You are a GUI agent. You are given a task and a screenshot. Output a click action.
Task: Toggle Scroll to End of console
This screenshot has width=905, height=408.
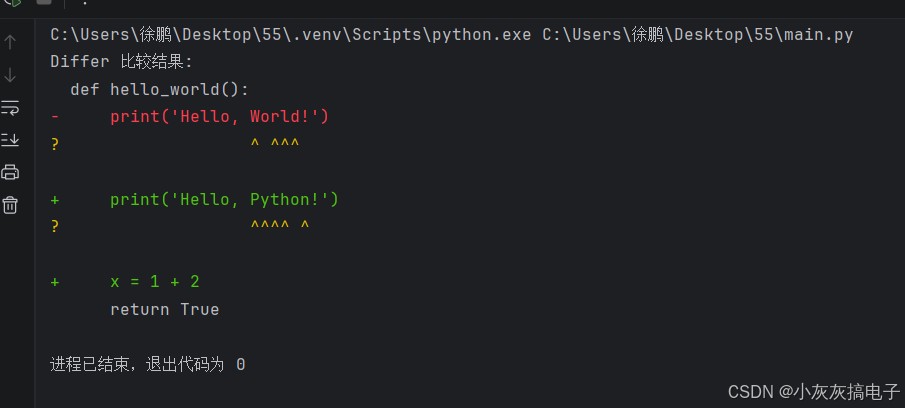(x=10, y=139)
